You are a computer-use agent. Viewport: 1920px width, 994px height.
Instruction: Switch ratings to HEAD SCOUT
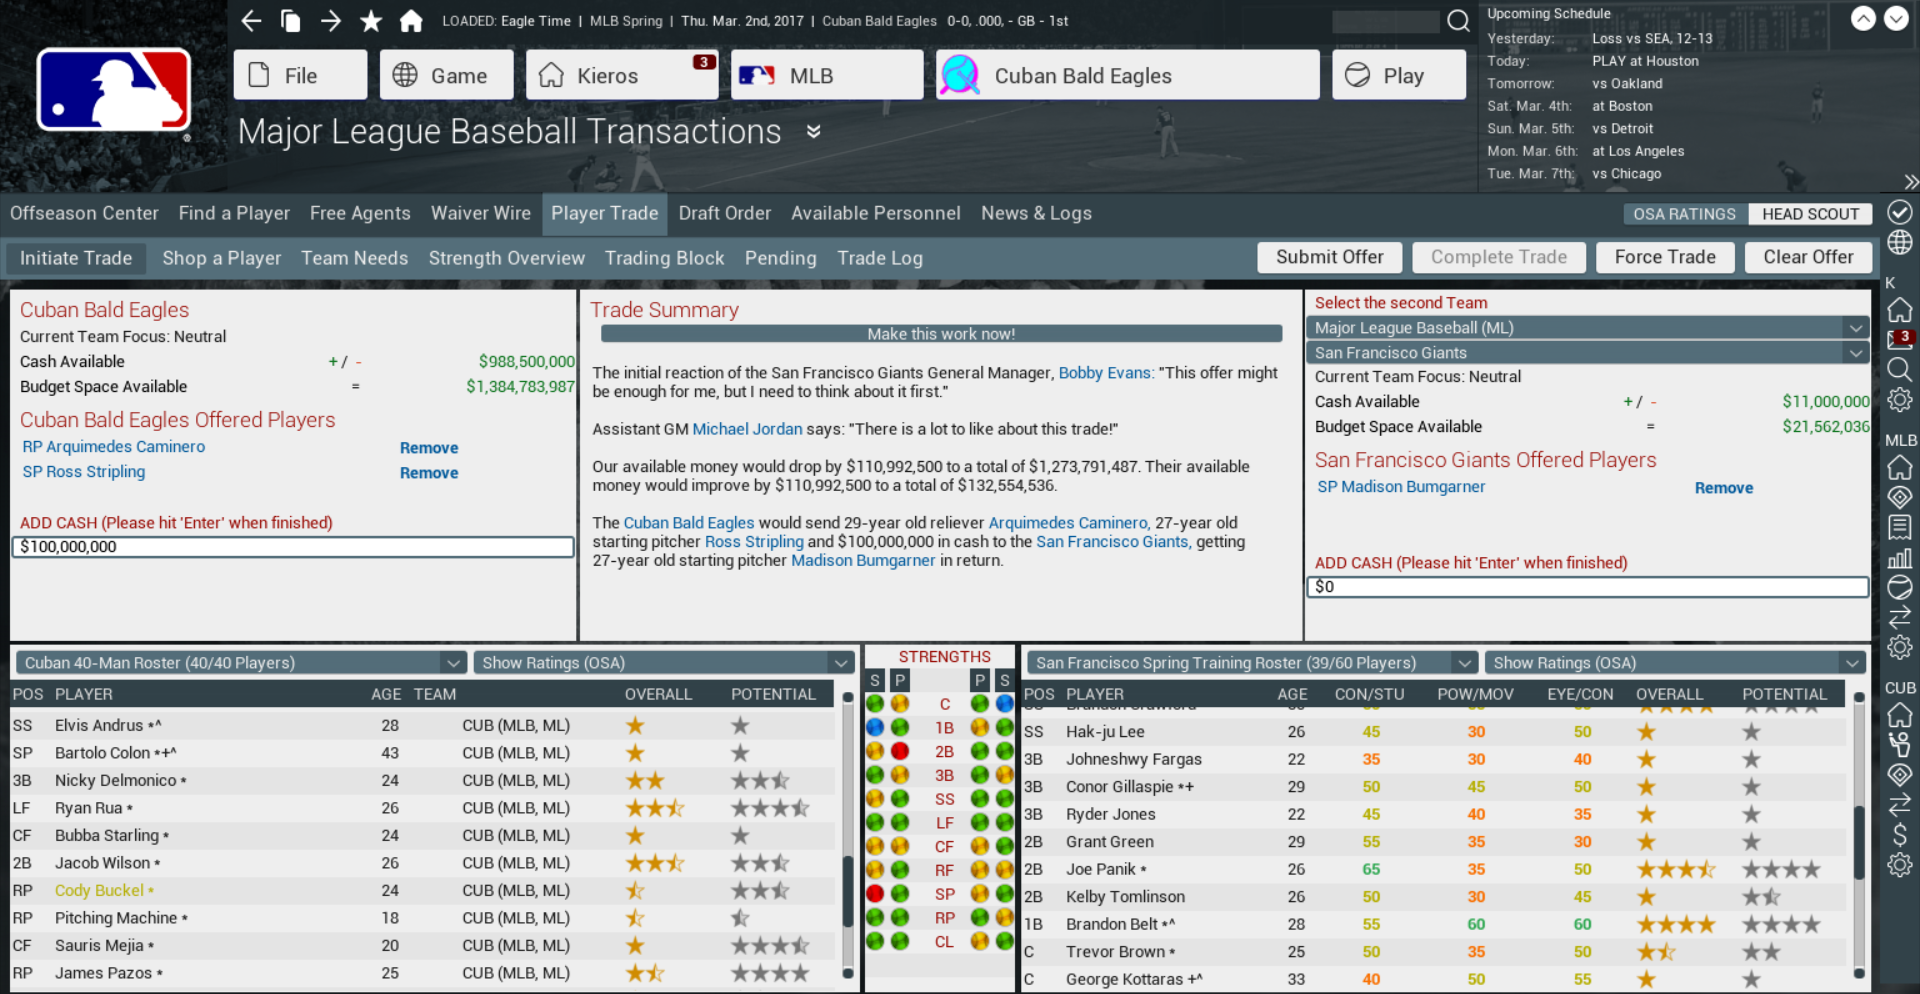tap(1810, 214)
